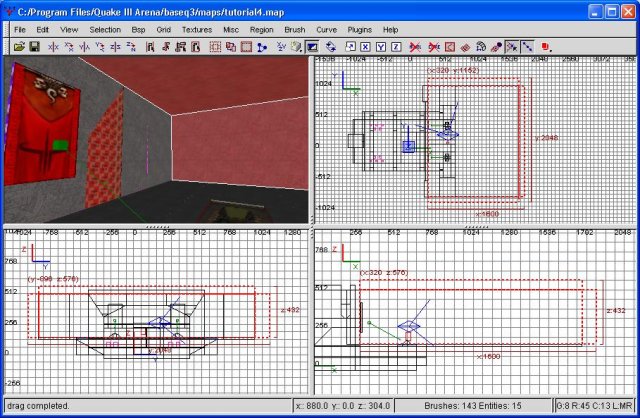Screen dimensions: 640x418
Task: Toggle Don't select model brushes icon
Action: click(415, 47)
